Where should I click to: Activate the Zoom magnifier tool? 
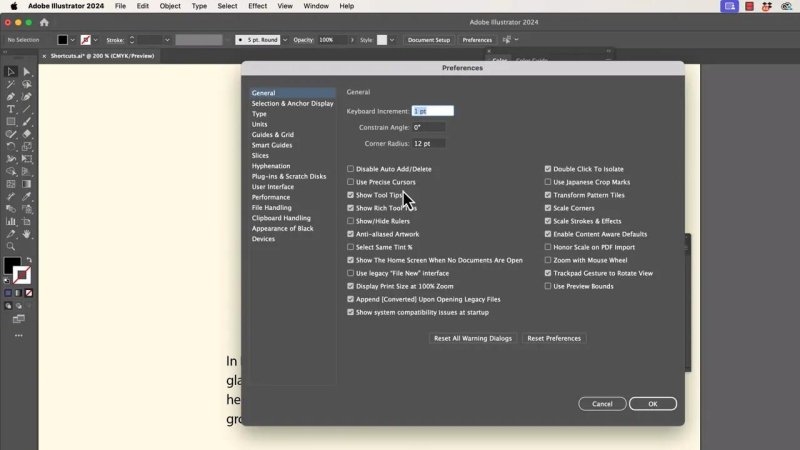[x=11, y=246]
